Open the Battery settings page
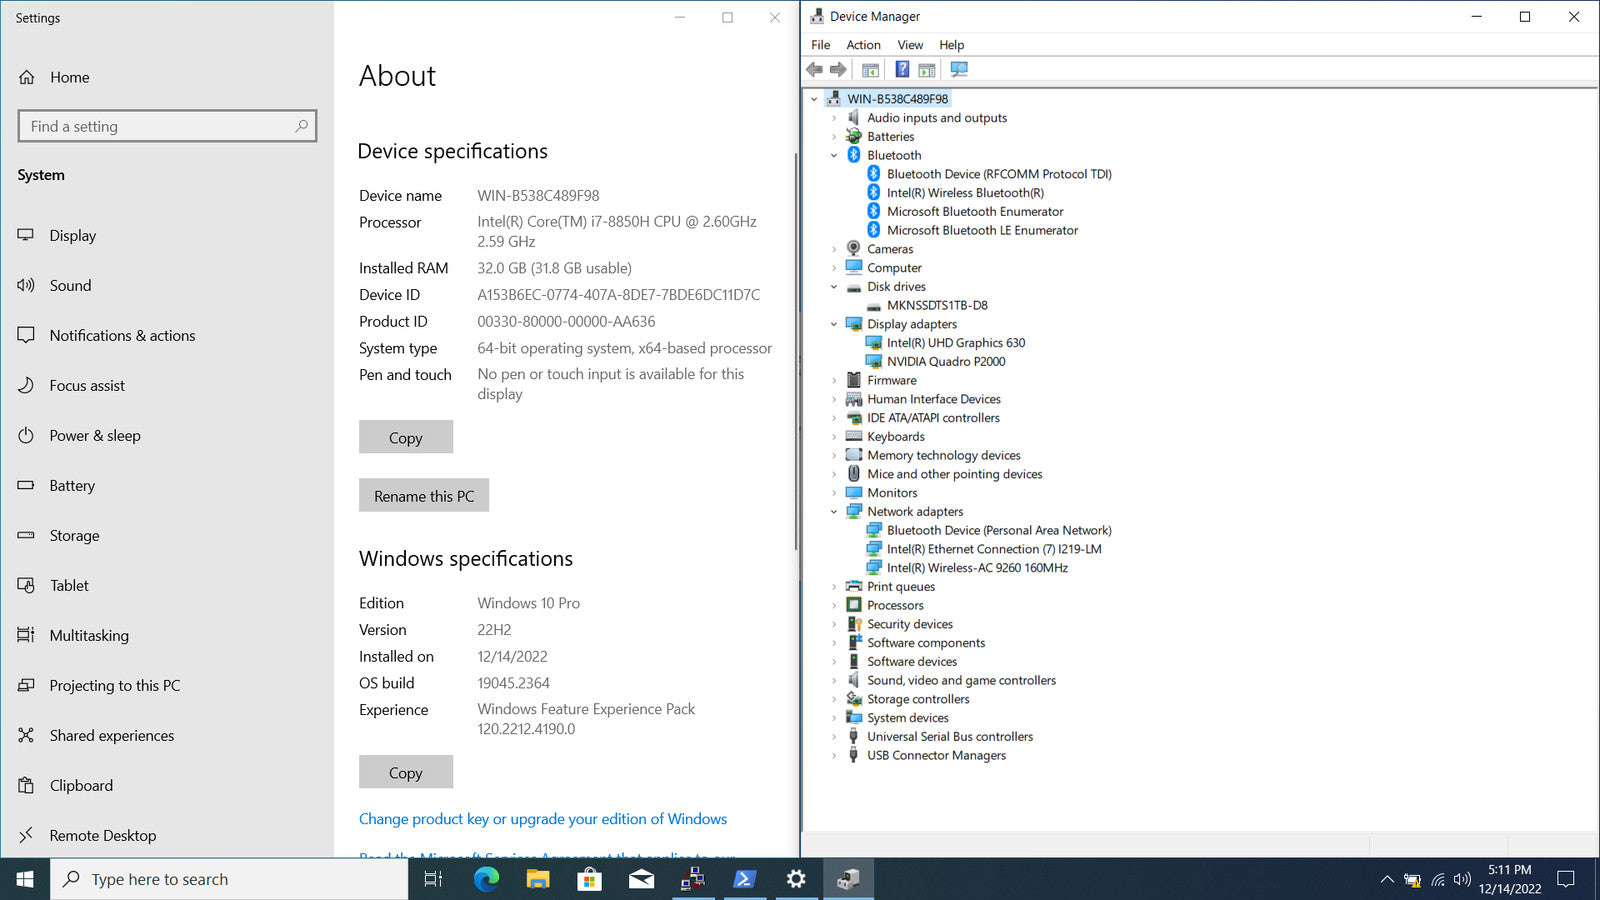This screenshot has height=900, width=1600. click(x=72, y=486)
